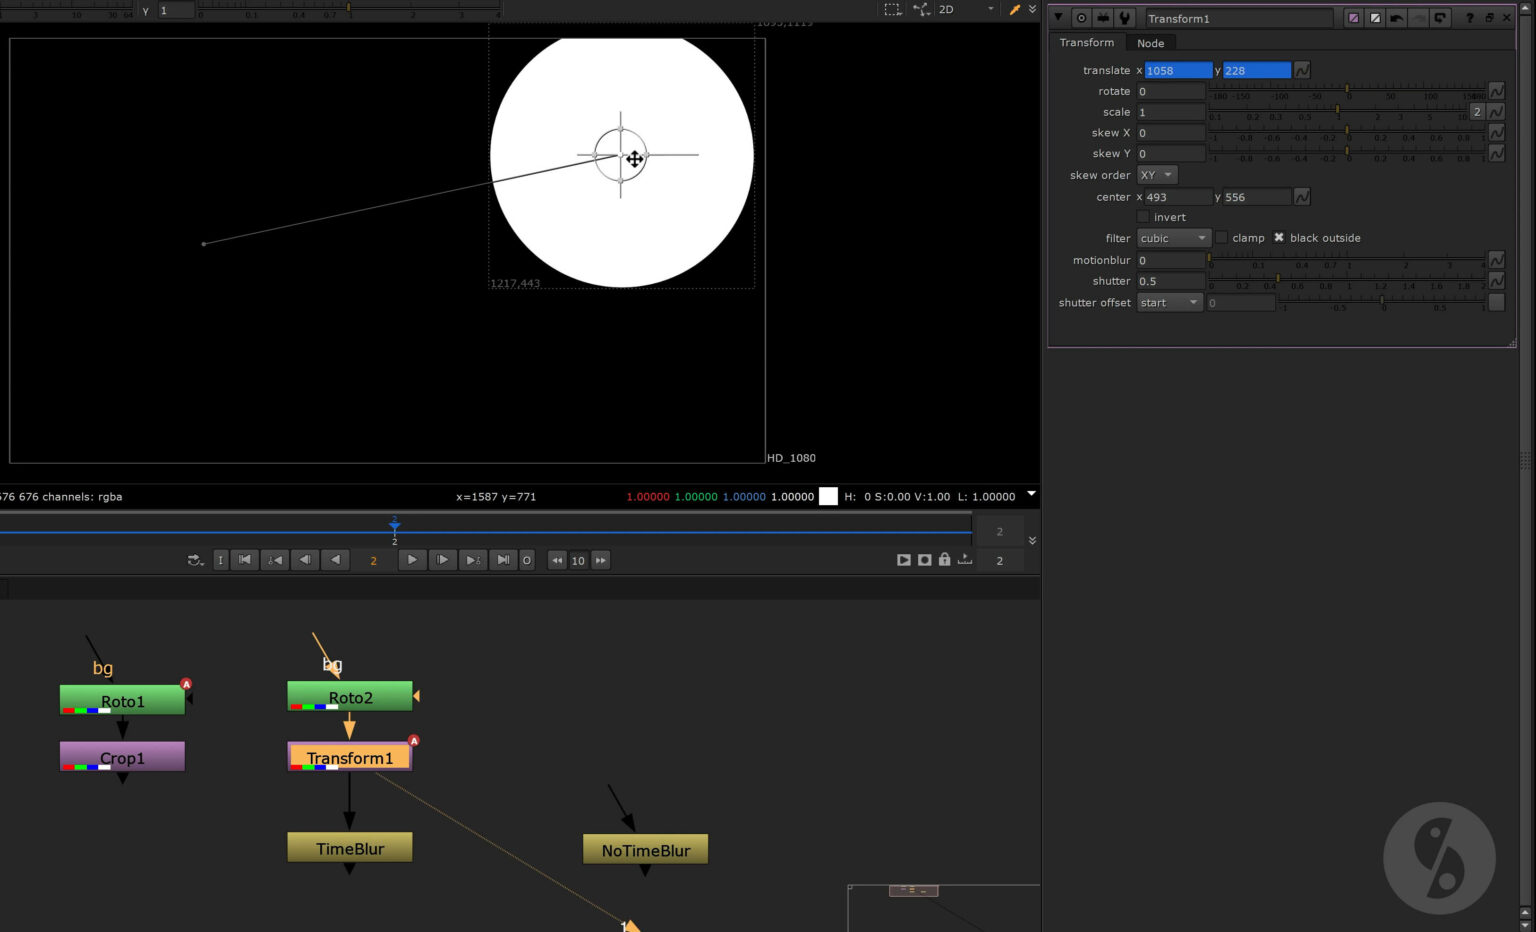Click the translate x input field

1175,70
